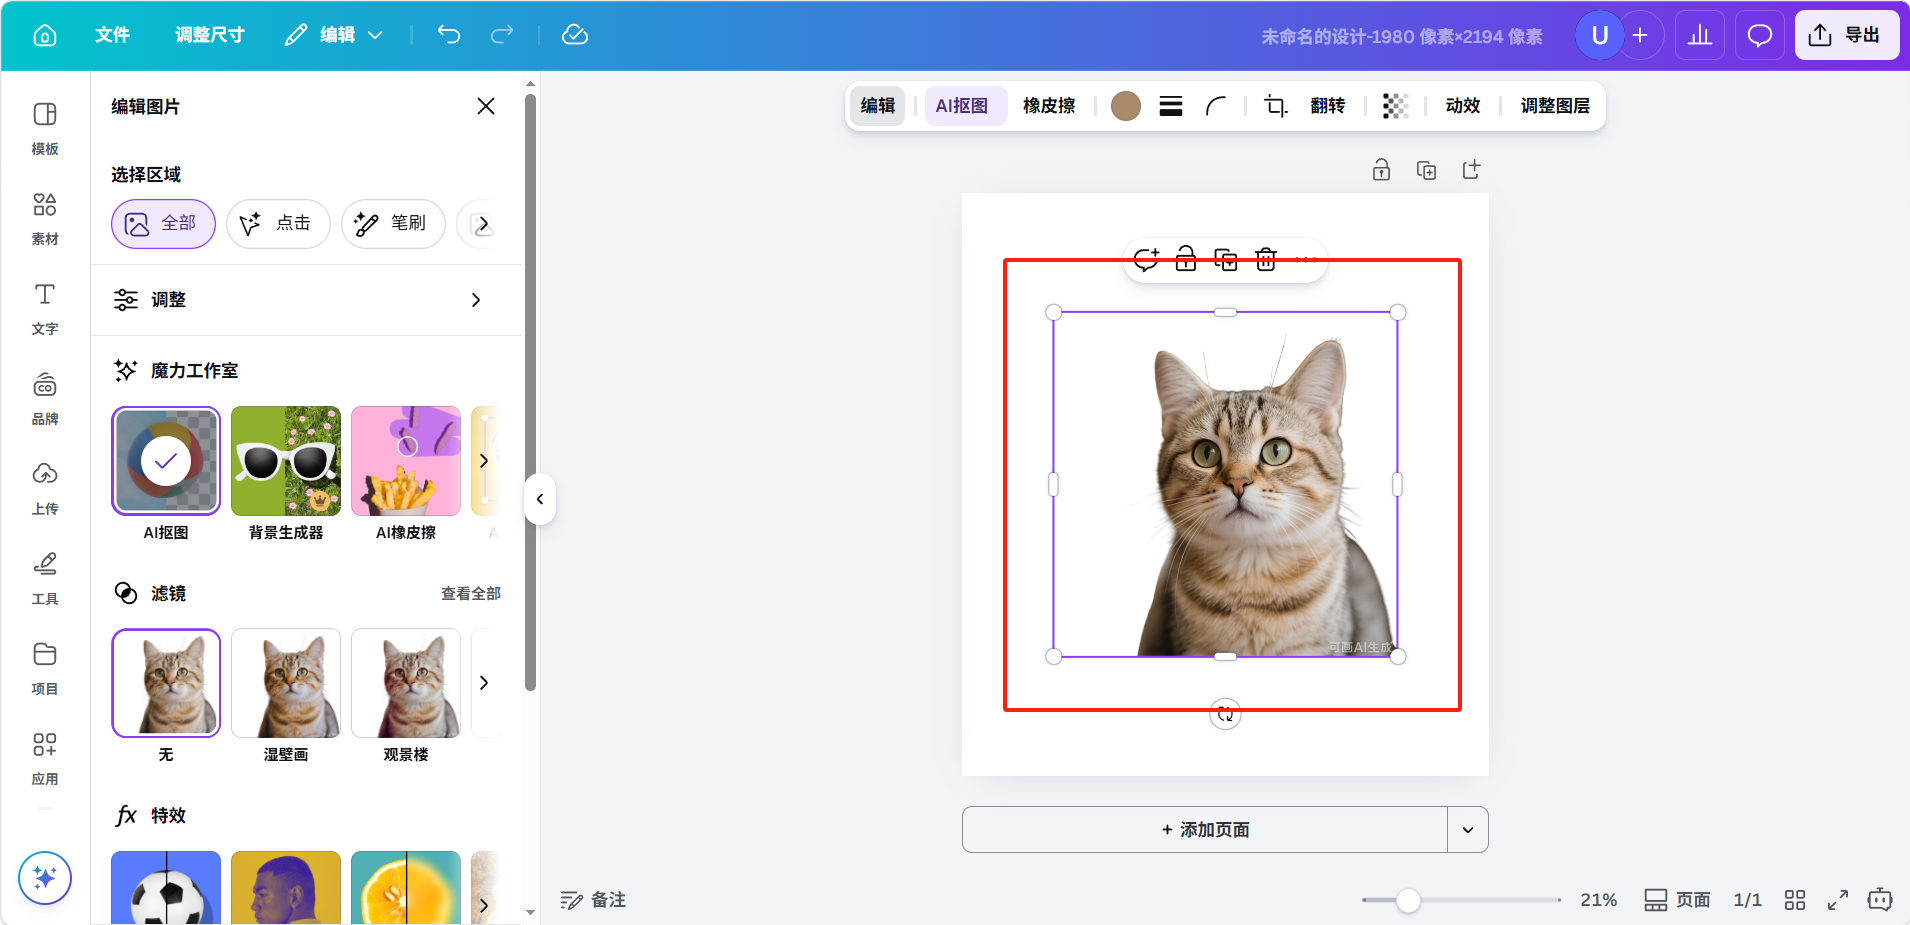
Task: Click the brown border color swatch
Action: pyautogui.click(x=1126, y=106)
